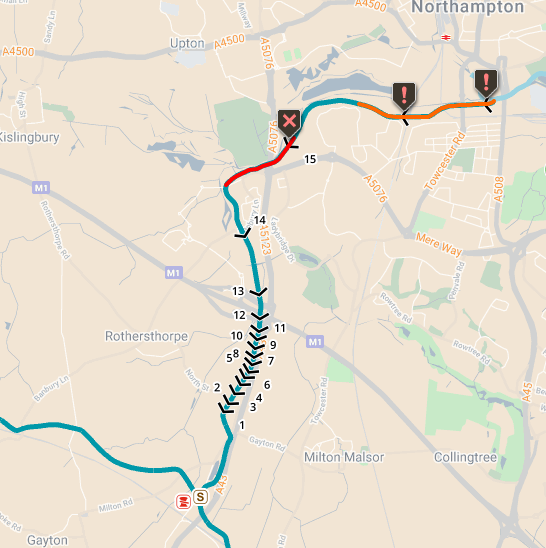
Task: Click the chevron marker labelled 14
Action: click(243, 233)
